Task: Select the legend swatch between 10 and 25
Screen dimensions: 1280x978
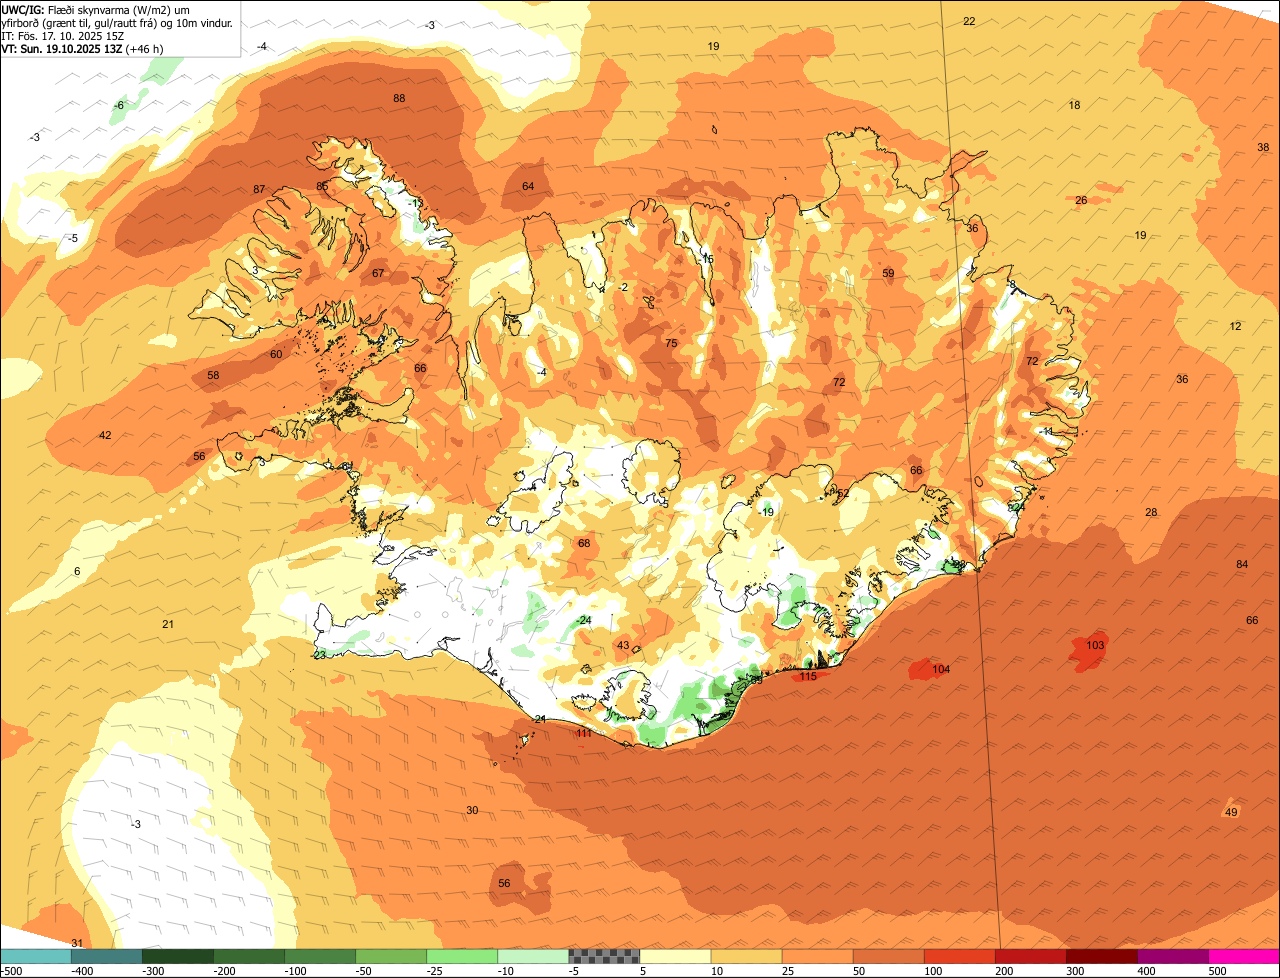Action: click(747, 956)
